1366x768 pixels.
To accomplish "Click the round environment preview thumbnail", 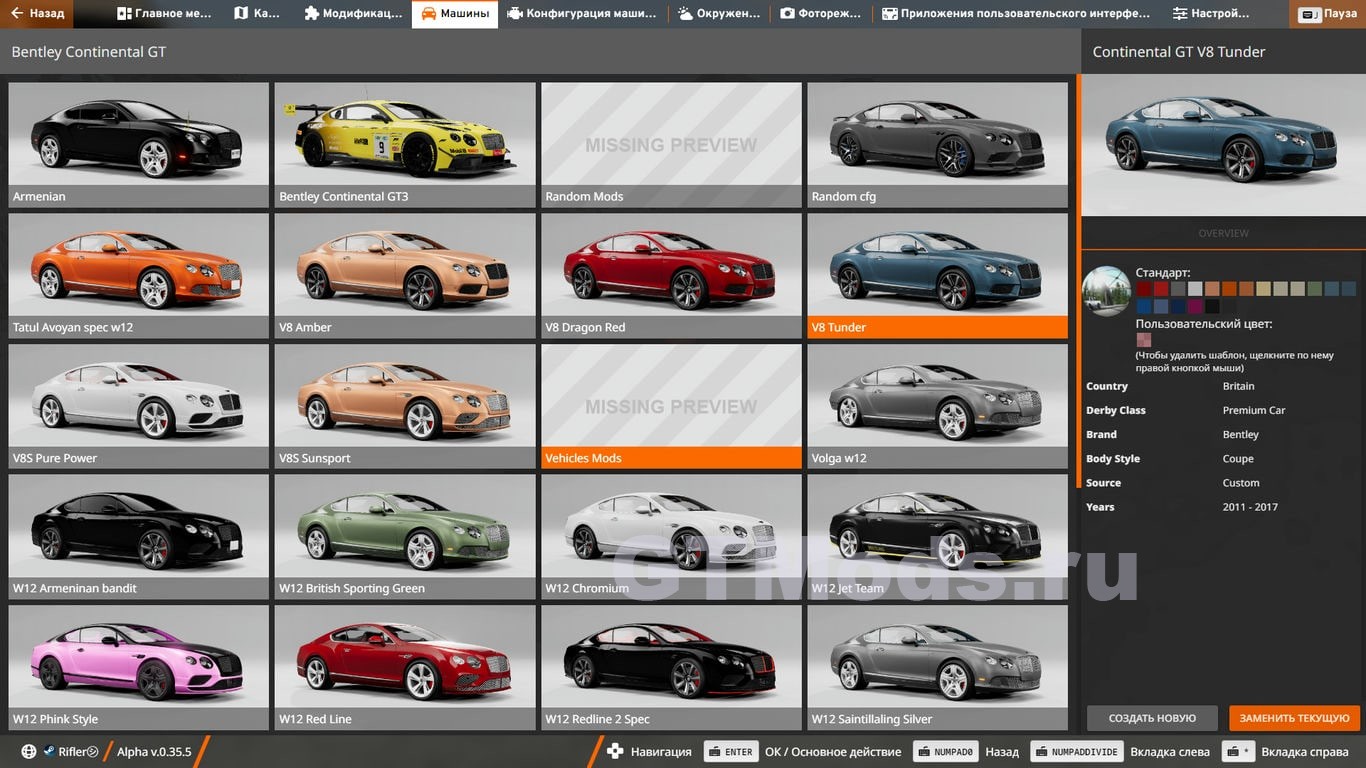I will (x=1106, y=291).
